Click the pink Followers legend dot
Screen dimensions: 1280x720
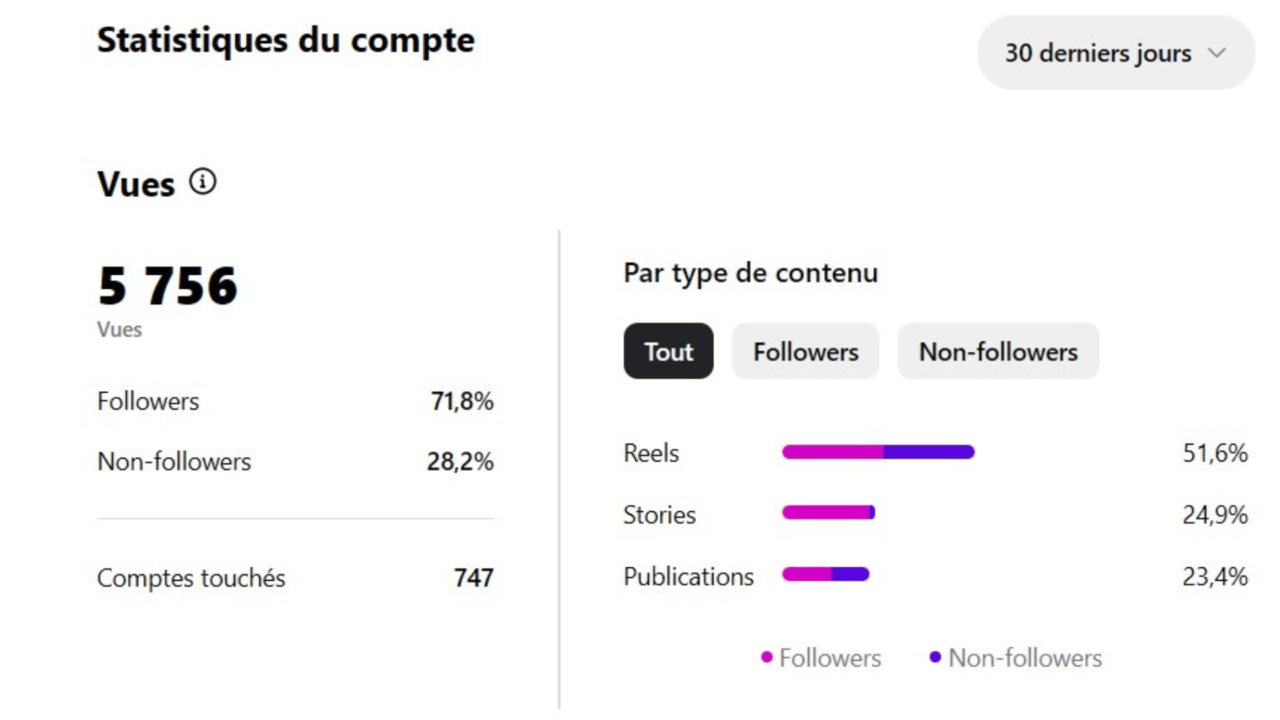tap(767, 657)
